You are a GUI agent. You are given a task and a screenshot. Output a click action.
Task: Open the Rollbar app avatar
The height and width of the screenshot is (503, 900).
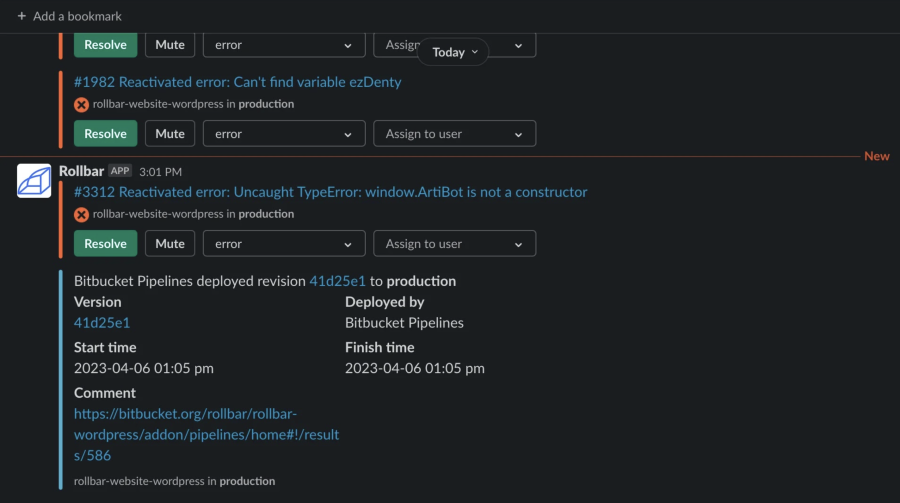[34, 181]
